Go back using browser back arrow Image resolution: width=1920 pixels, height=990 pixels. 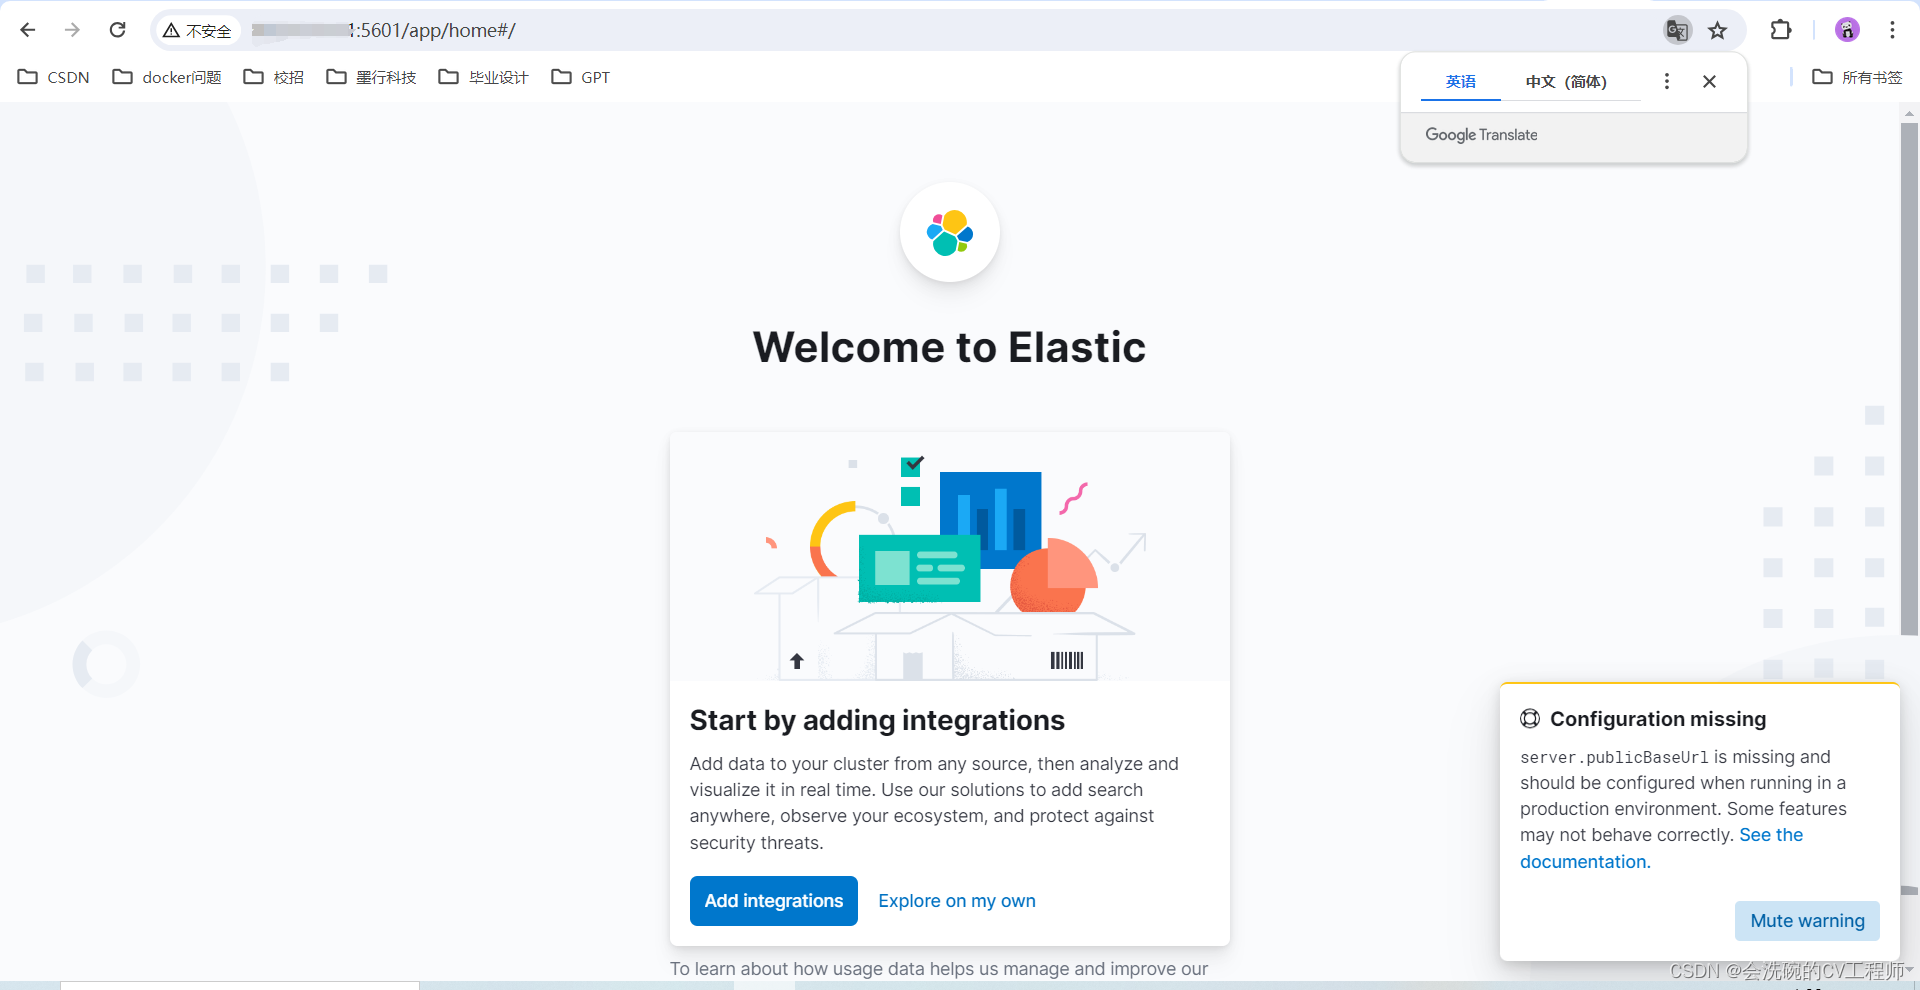click(x=28, y=30)
